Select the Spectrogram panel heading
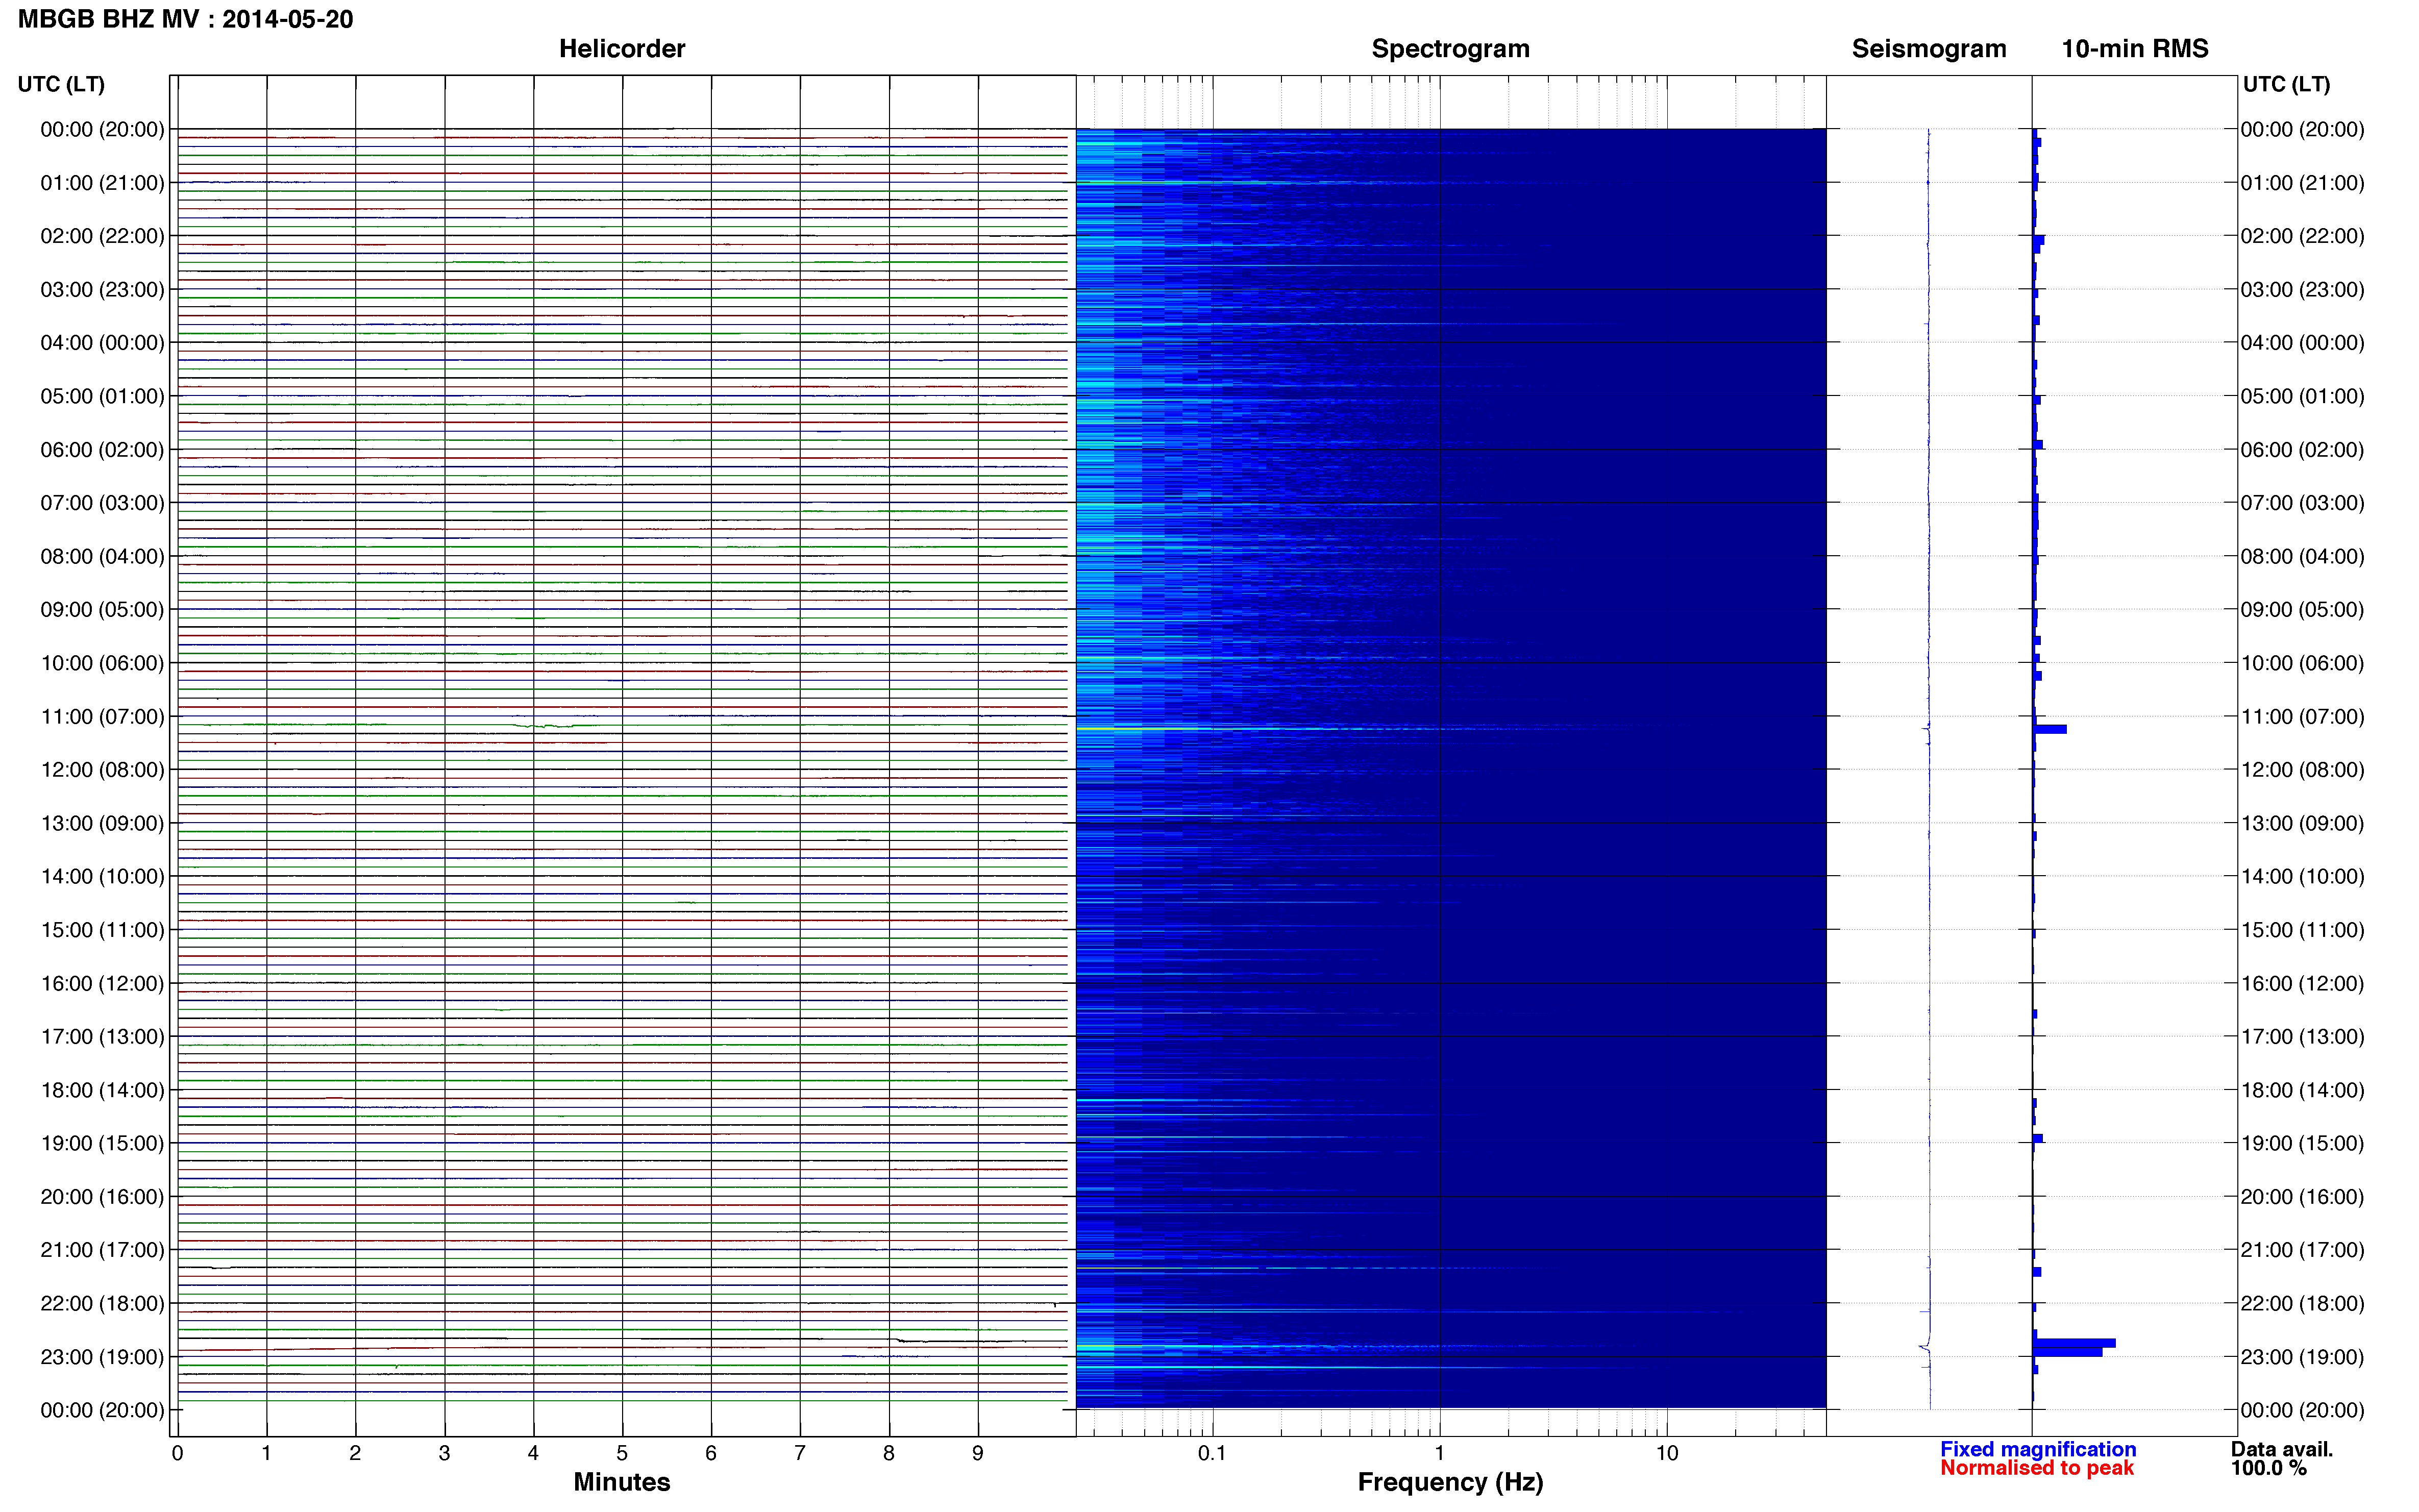 [1450, 49]
